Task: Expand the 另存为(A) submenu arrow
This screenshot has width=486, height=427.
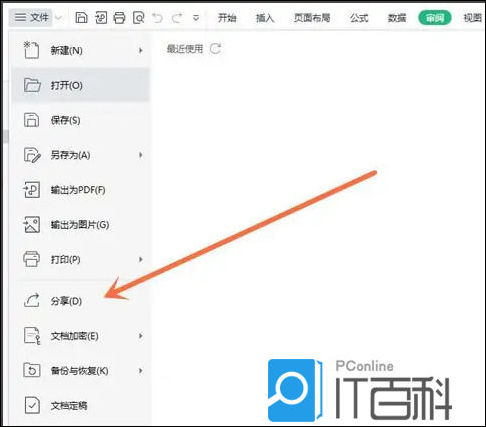Action: coord(141,155)
